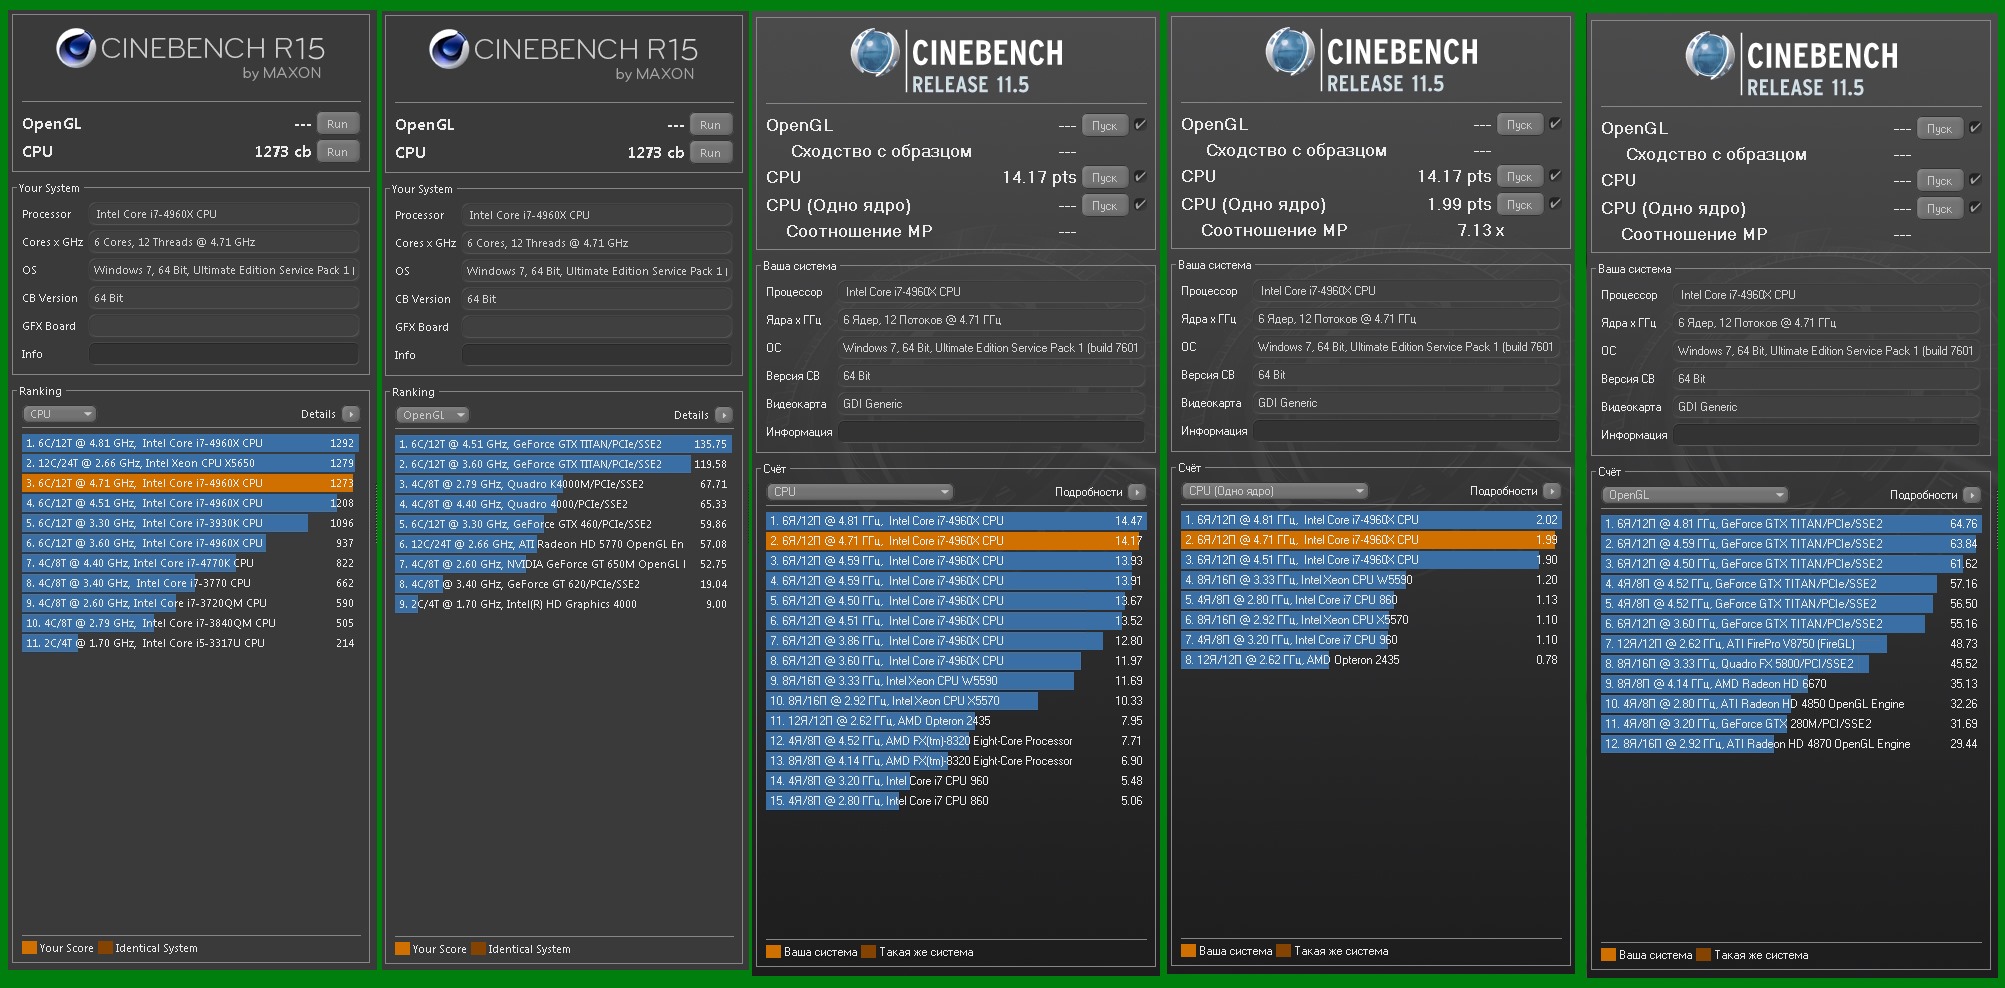Click CPU (Одно ядро) Пуск in R11.5 OpenGL-ranking window
Image resolution: width=2005 pixels, height=988 pixels.
pyautogui.click(x=1940, y=209)
